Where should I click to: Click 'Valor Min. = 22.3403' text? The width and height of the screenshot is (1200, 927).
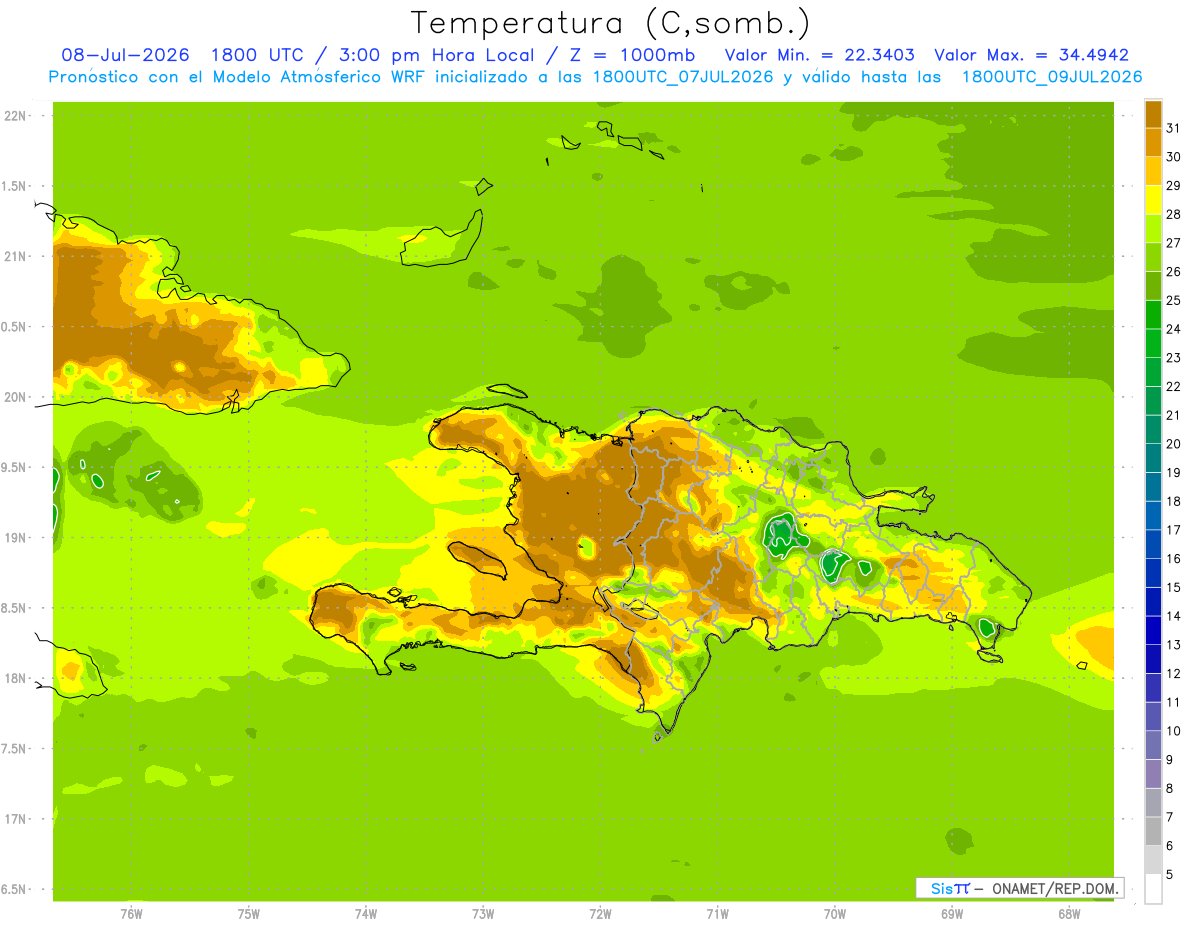(819, 55)
